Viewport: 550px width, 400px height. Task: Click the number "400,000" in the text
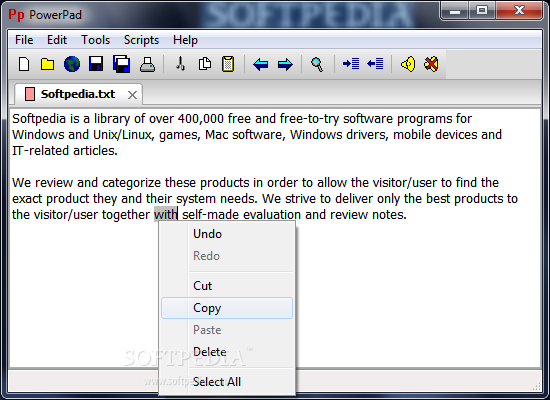pyautogui.click(x=201, y=119)
